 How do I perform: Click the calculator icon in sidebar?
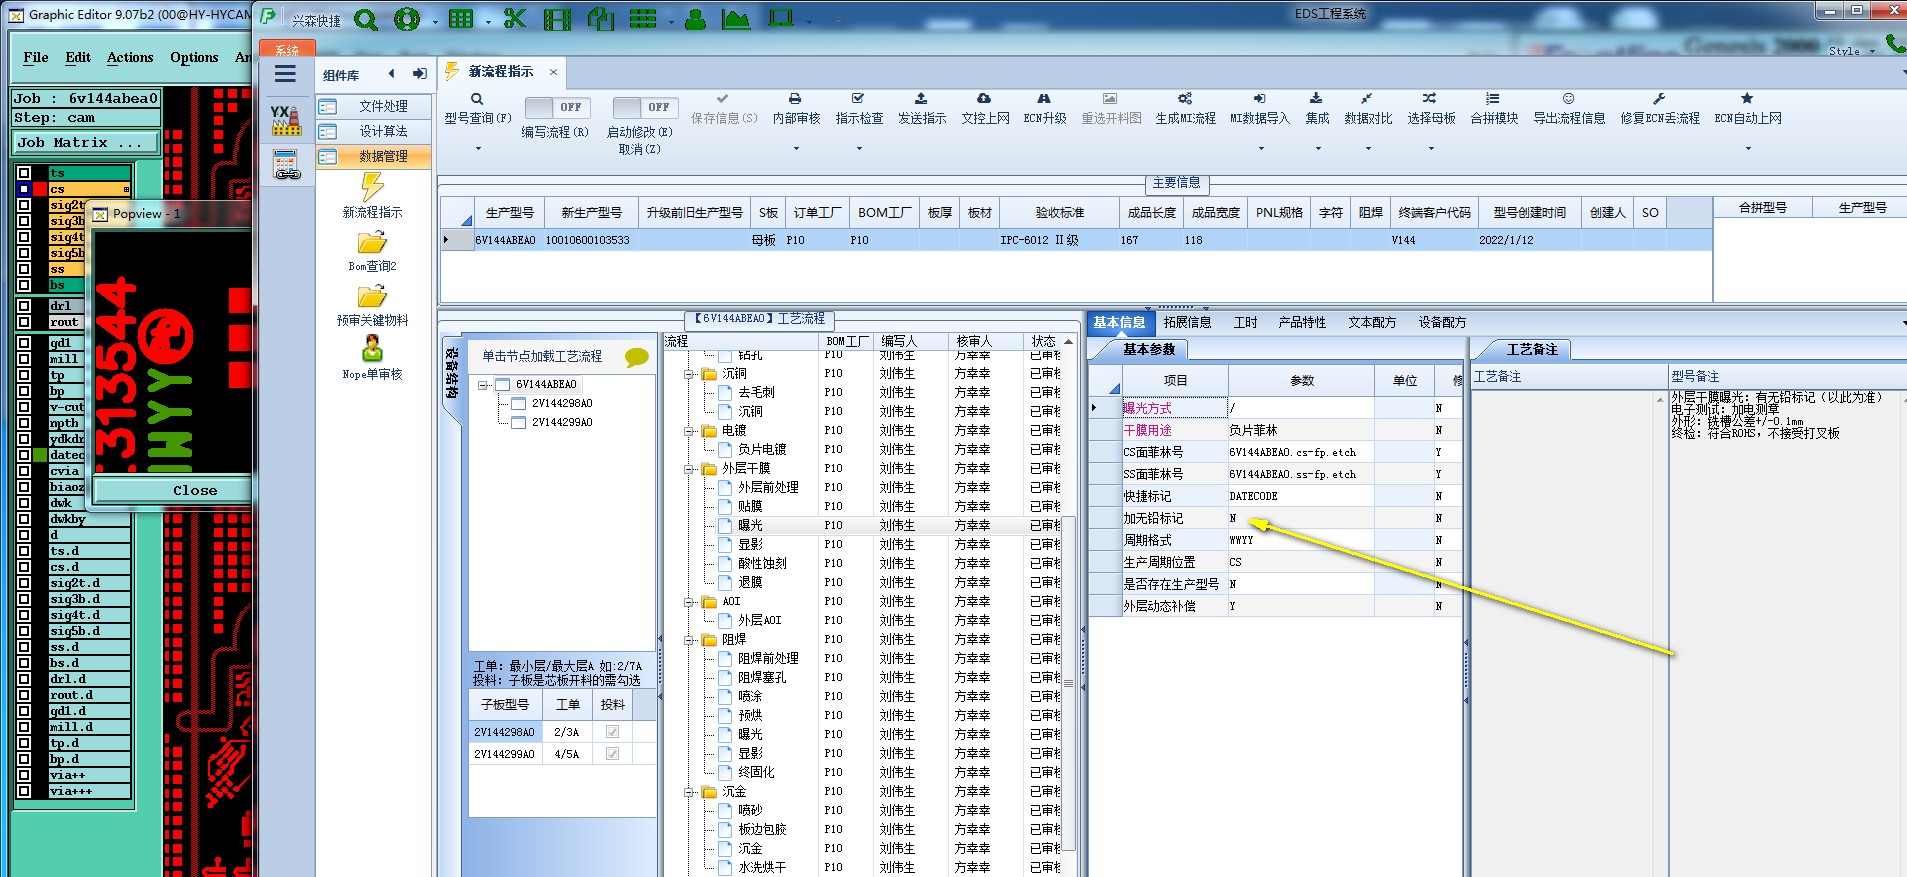click(x=287, y=165)
